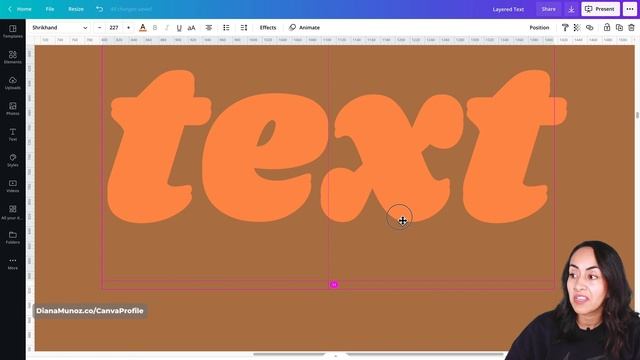The height and width of the screenshot is (360, 640).
Task: Open the More sidebar tab
Action: point(13,263)
